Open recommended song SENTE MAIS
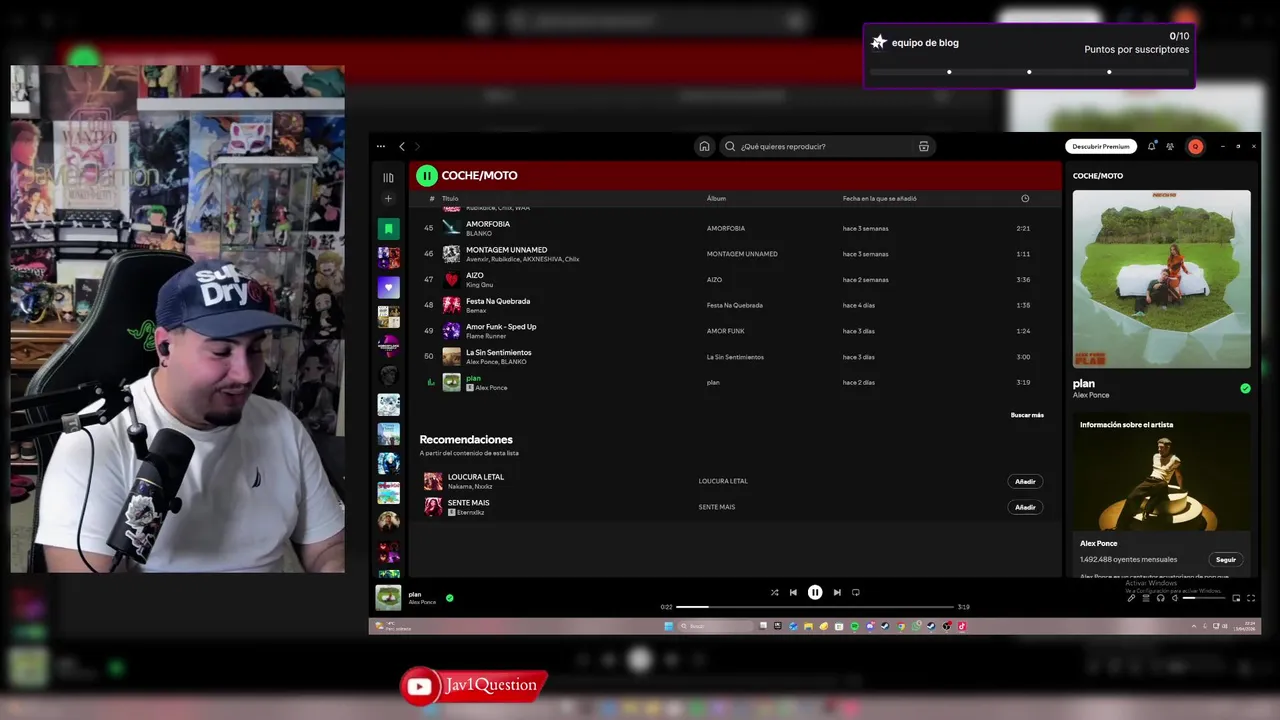This screenshot has width=1280, height=720. click(x=469, y=503)
